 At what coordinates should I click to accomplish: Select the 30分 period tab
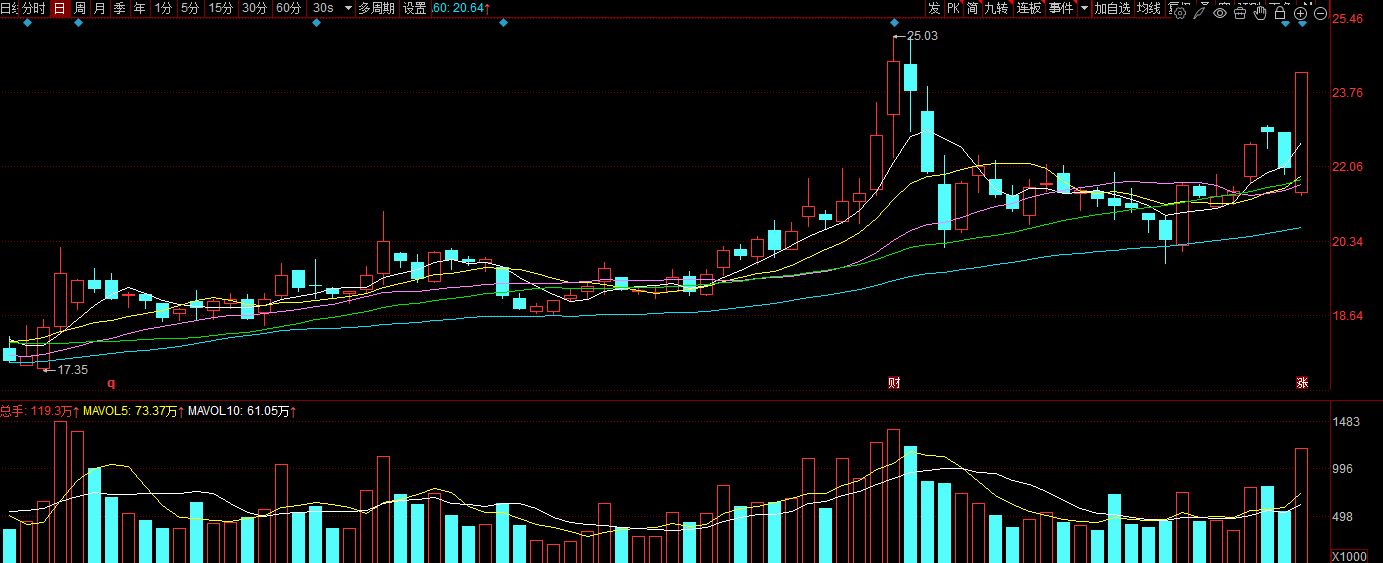254,8
